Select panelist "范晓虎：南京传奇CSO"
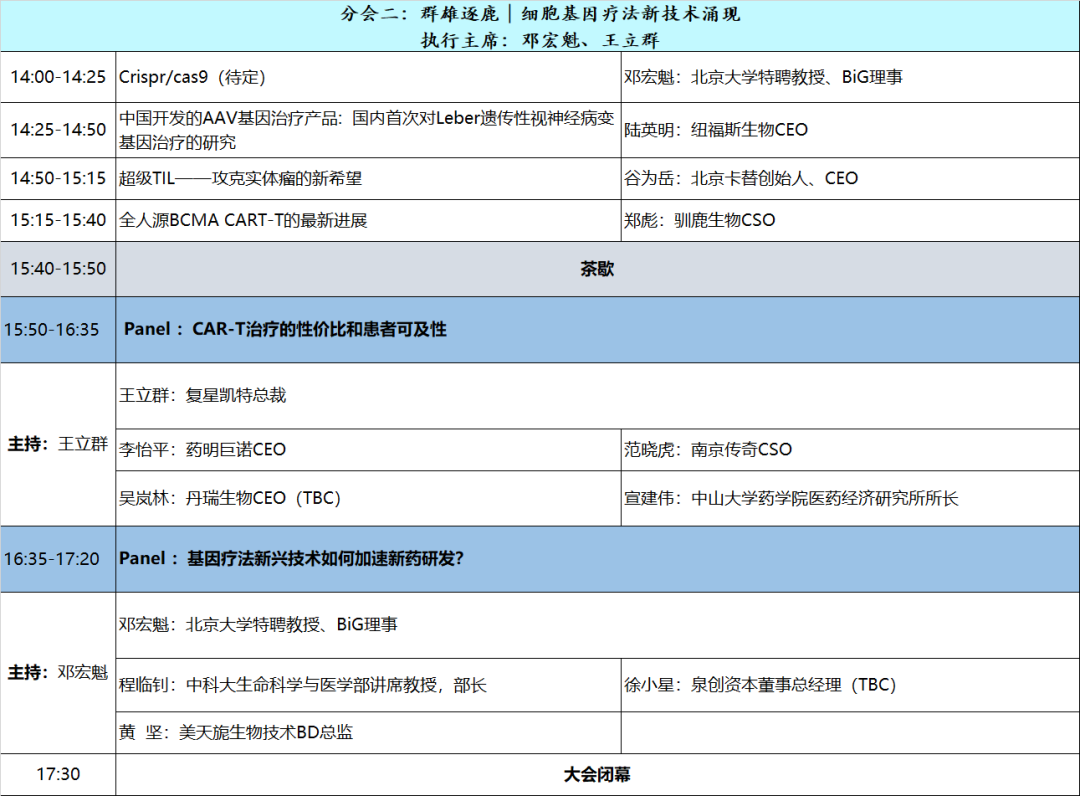The height and width of the screenshot is (796, 1080). pos(708,450)
